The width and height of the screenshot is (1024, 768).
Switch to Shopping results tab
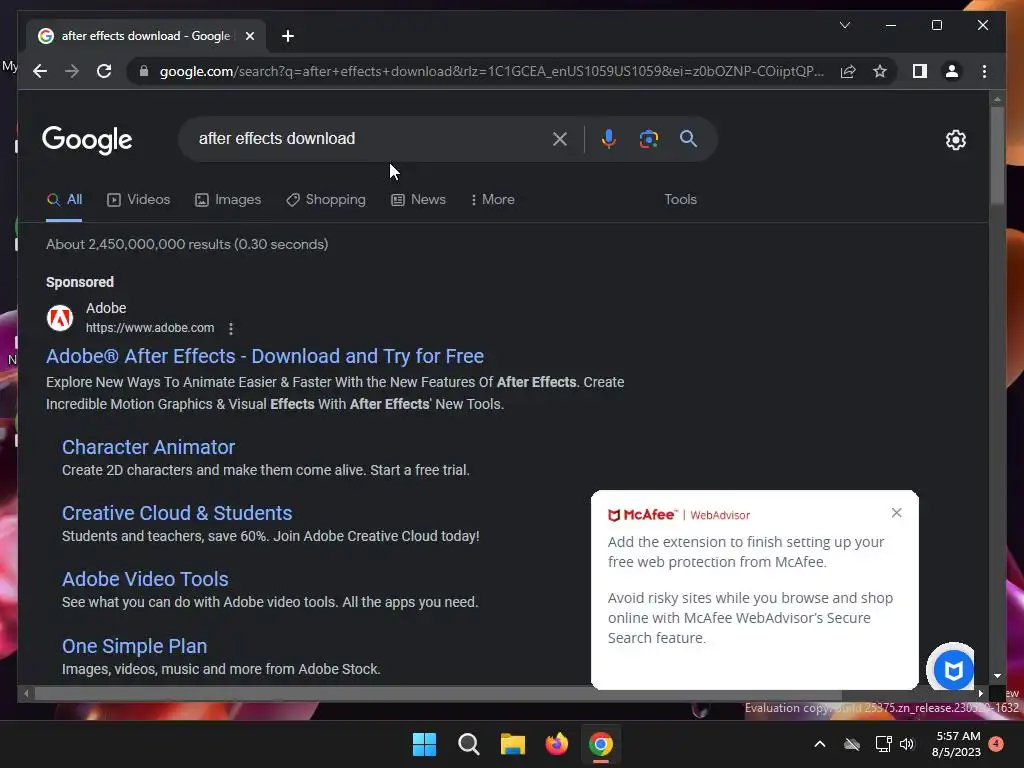[x=326, y=200]
